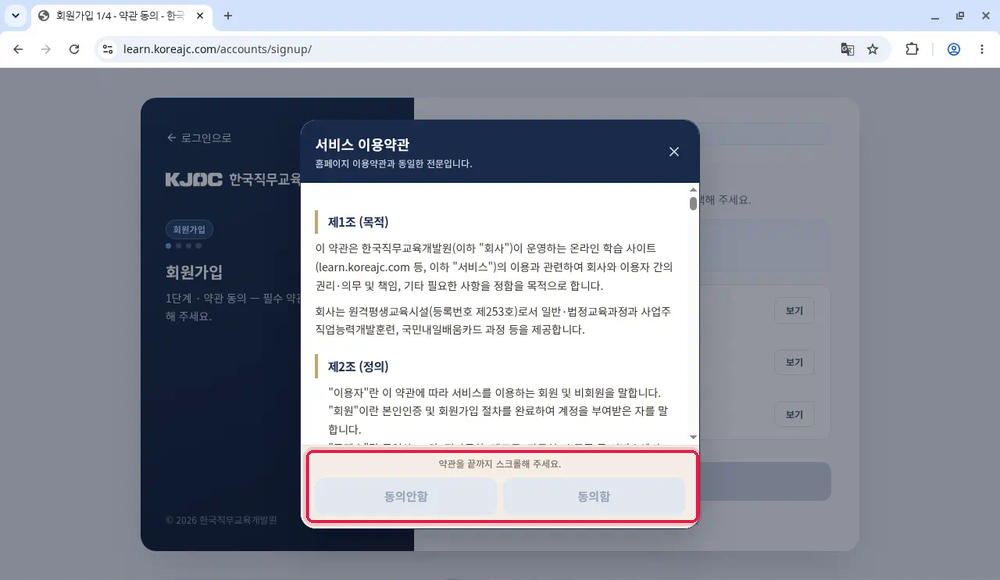Open site information icon in address bar
Screen dimensions: 1000x580
(108, 49)
